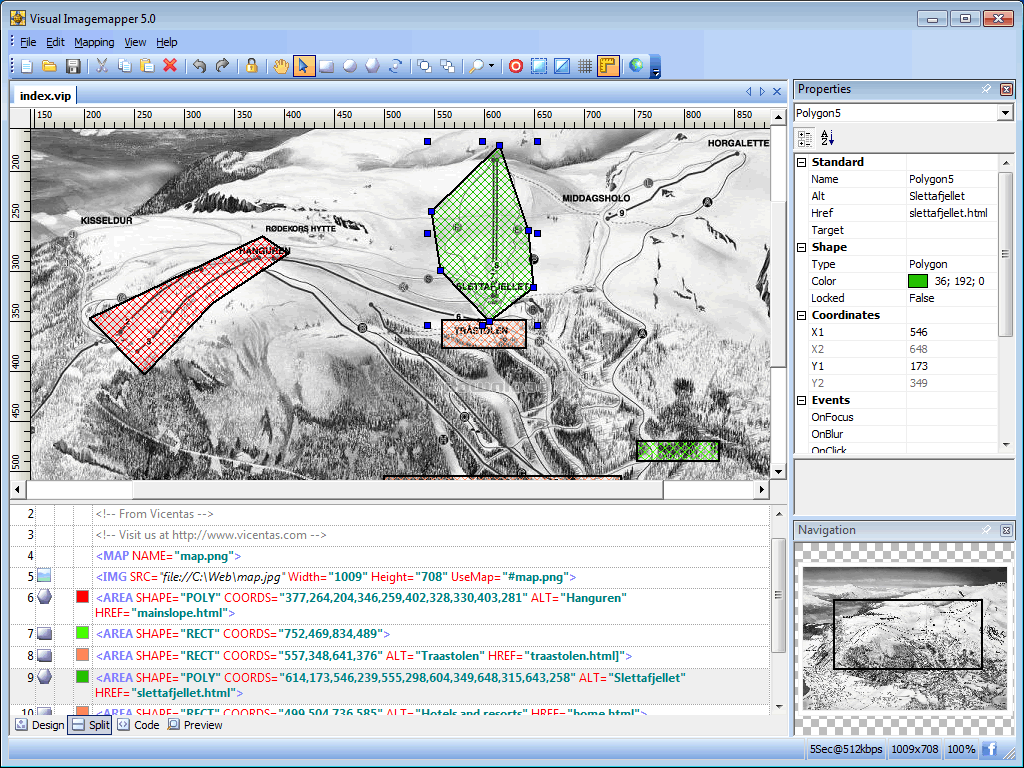Screen dimensions: 1024x768
Task: Click the magnifier zoom tool
Action: click(x=477, y=66)
